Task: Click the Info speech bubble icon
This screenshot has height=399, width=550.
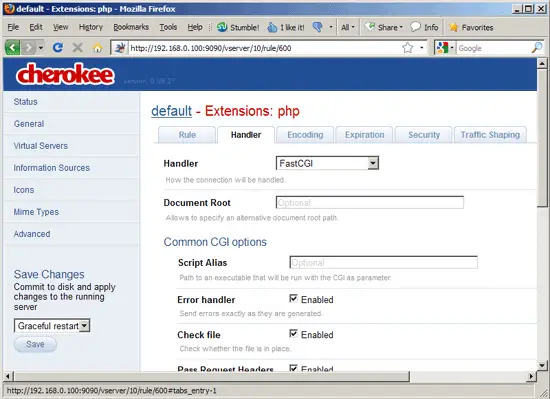Action: [415, 27]
